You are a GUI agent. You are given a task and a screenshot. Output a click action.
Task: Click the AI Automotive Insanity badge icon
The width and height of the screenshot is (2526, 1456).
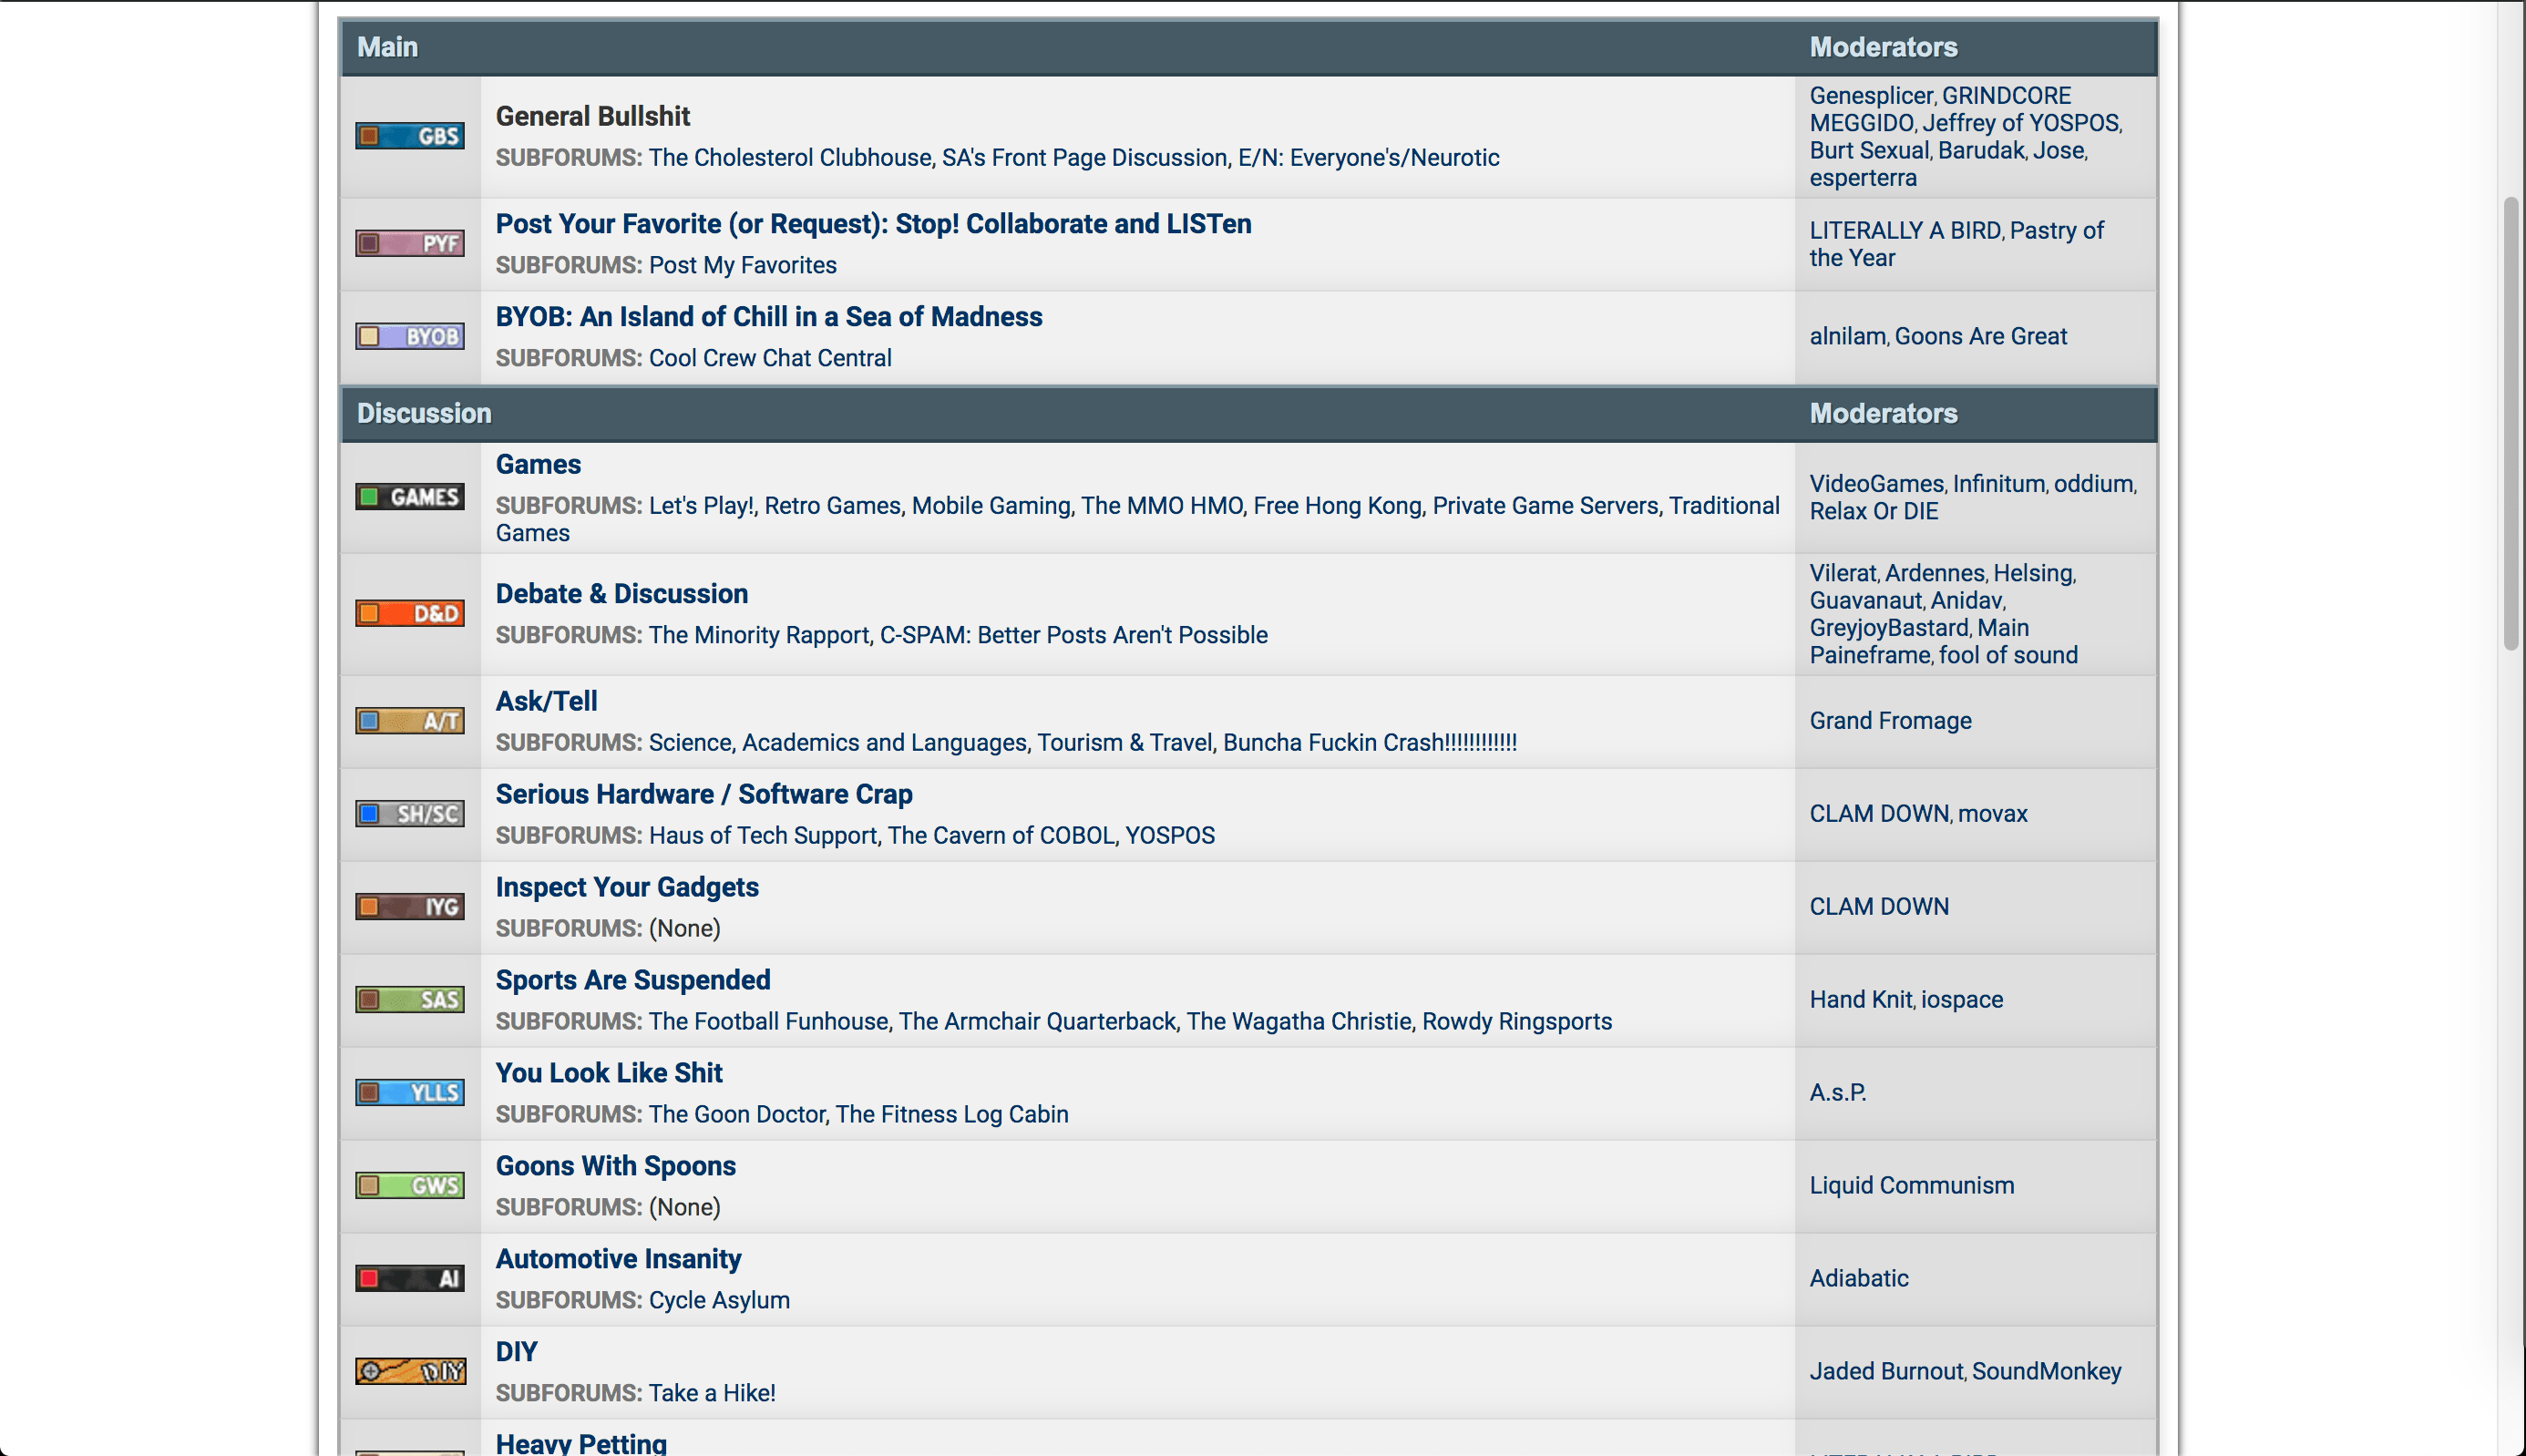click(x=409, y=1278)
